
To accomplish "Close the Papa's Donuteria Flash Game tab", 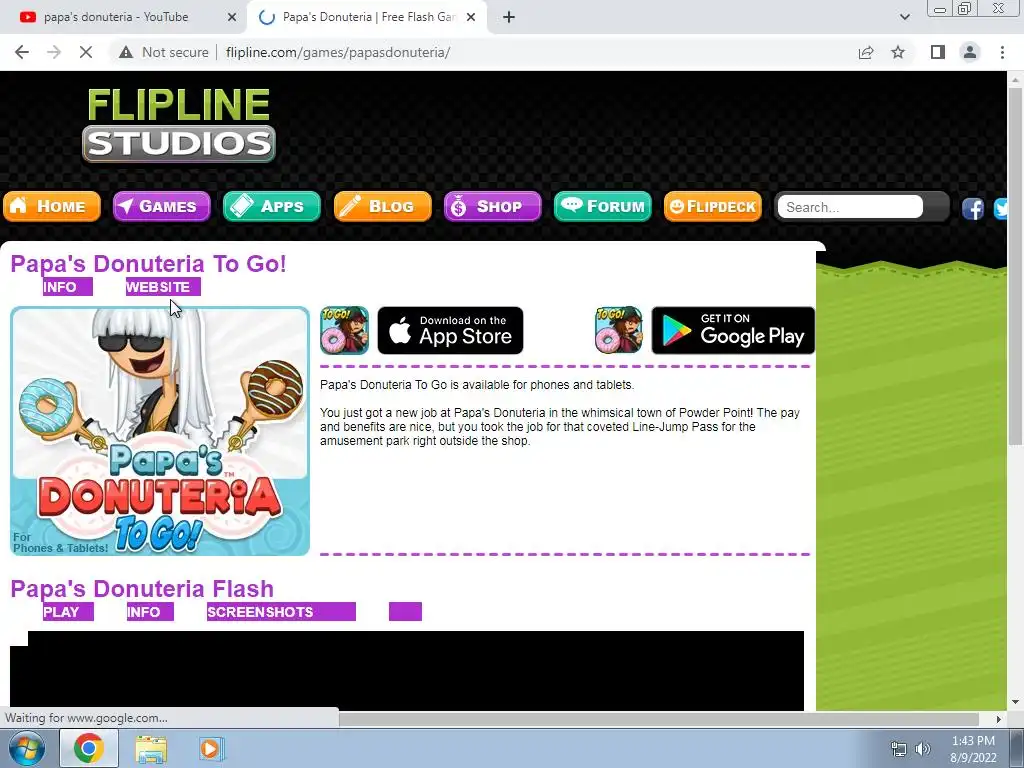I will (471, 17).
